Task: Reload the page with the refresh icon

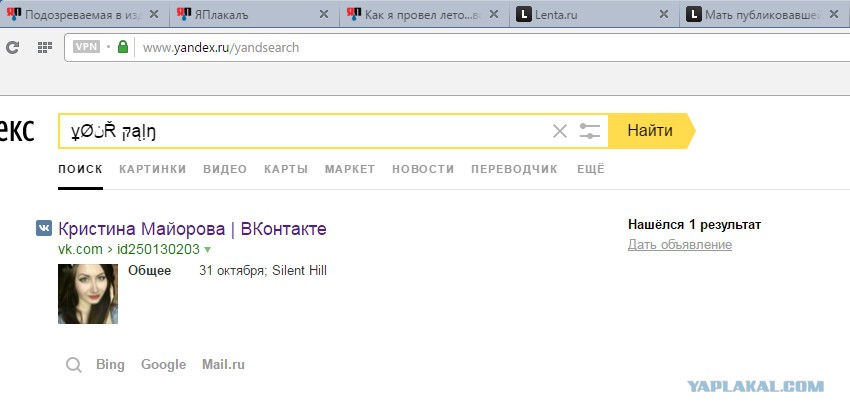Action: tap(12, 48)
